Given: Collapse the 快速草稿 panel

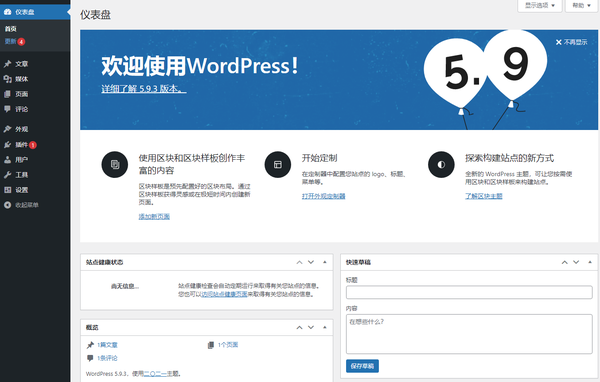Looking at the screenshot, I should (x=590, y=262).
